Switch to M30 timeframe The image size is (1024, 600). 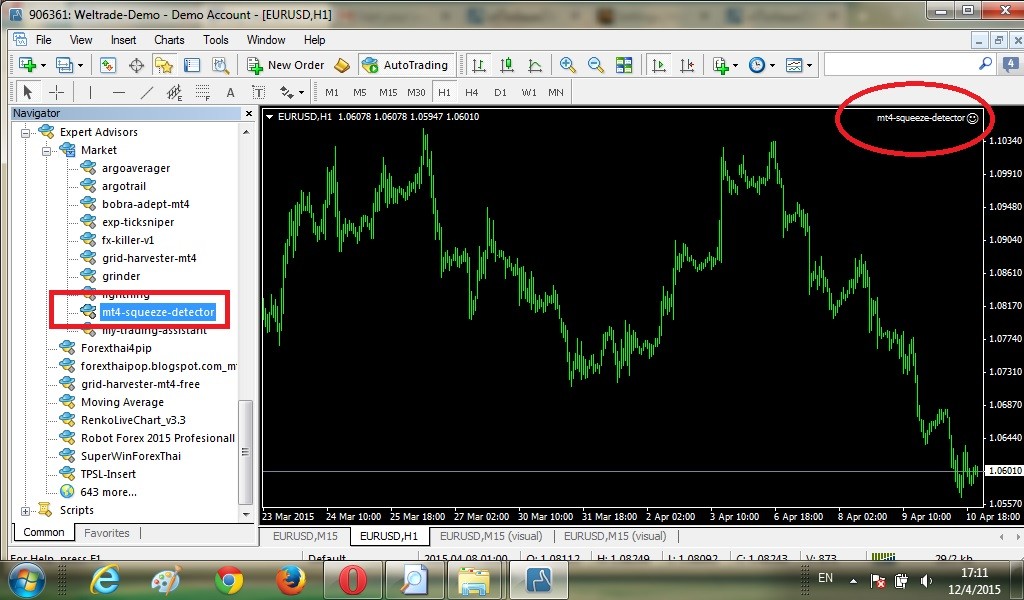[416, 93]
